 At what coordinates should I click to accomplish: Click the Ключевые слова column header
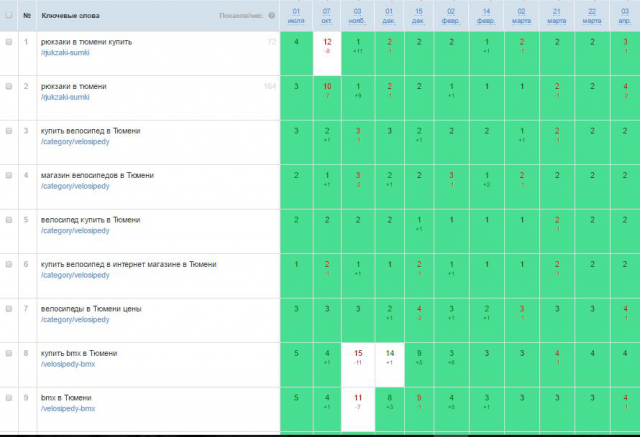coord(70,16)
